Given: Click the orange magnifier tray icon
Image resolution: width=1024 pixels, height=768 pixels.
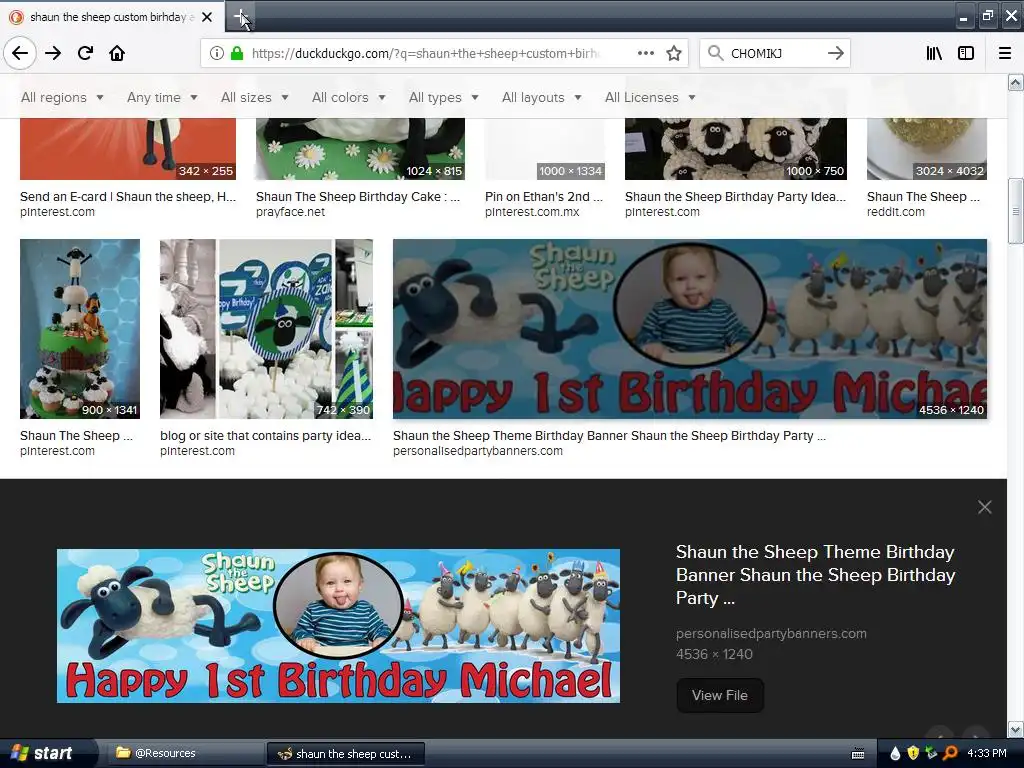Looking at the screenshot, I should (950, 754).
